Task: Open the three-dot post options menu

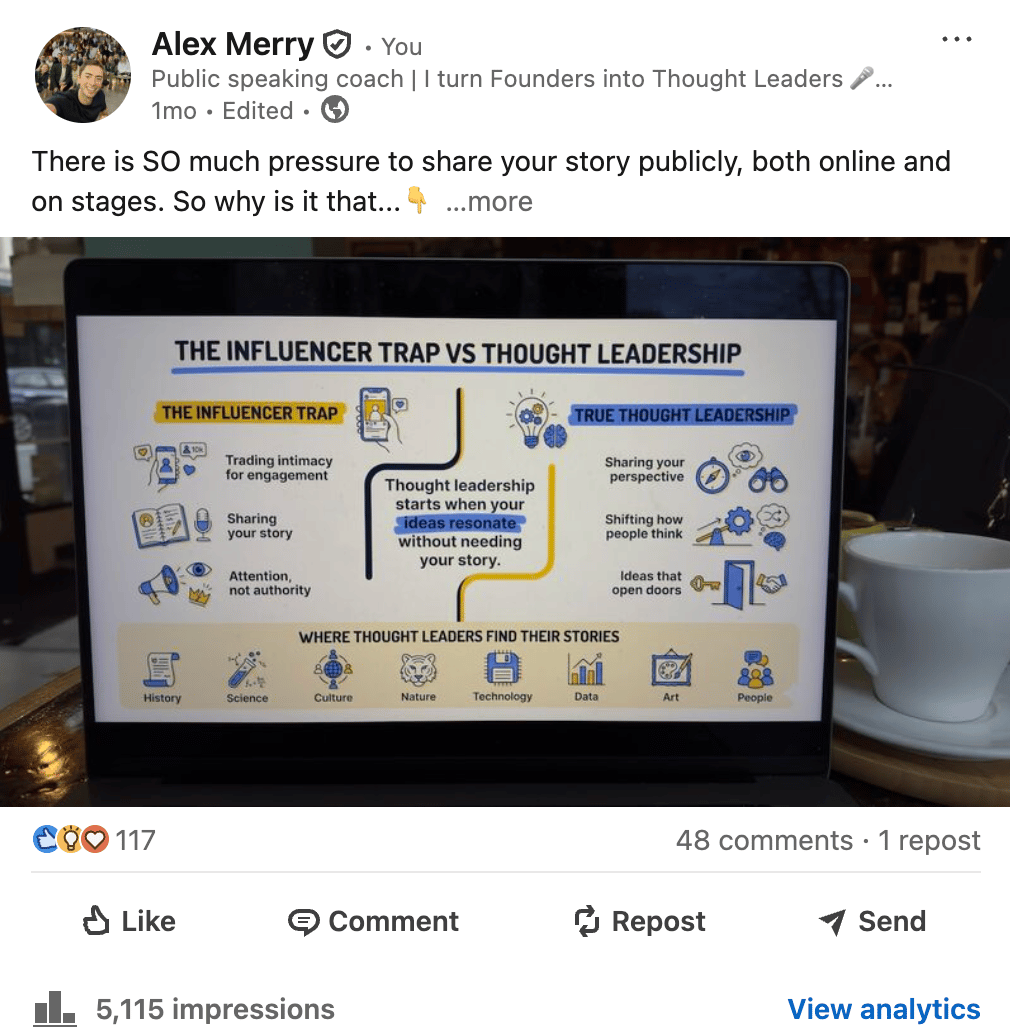Action: click(x=957, y=40)
